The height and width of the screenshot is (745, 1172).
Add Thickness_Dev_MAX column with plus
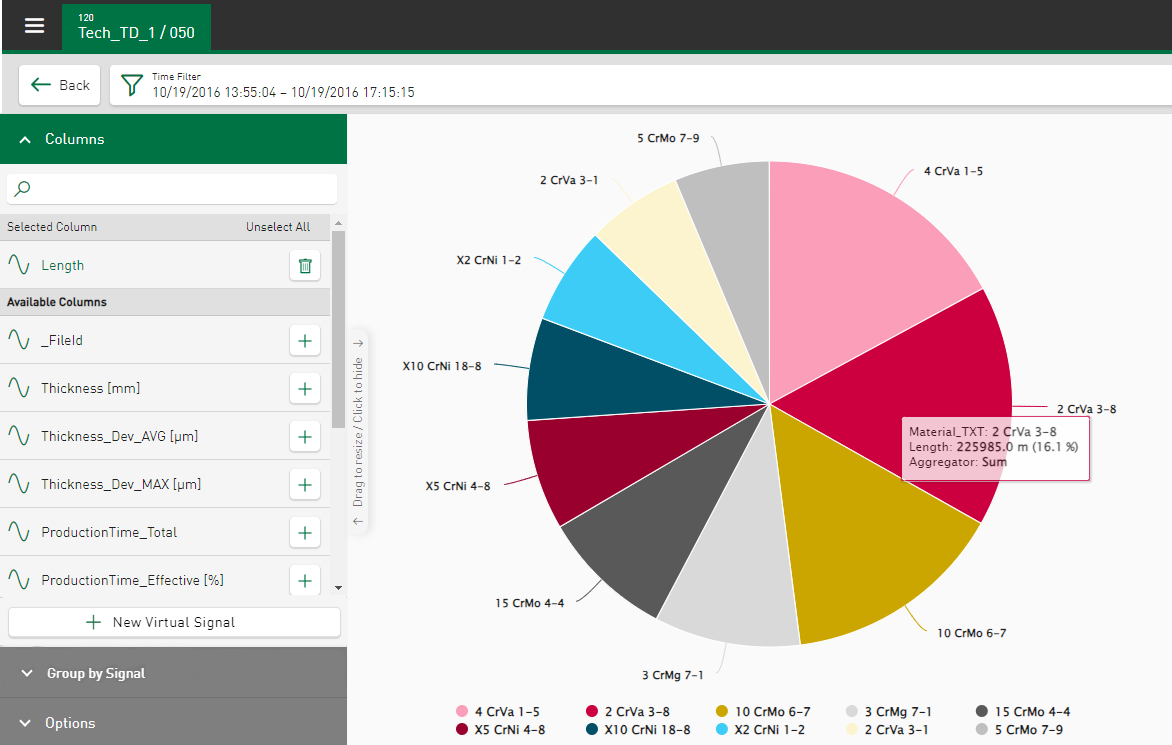tap(305, 484)
